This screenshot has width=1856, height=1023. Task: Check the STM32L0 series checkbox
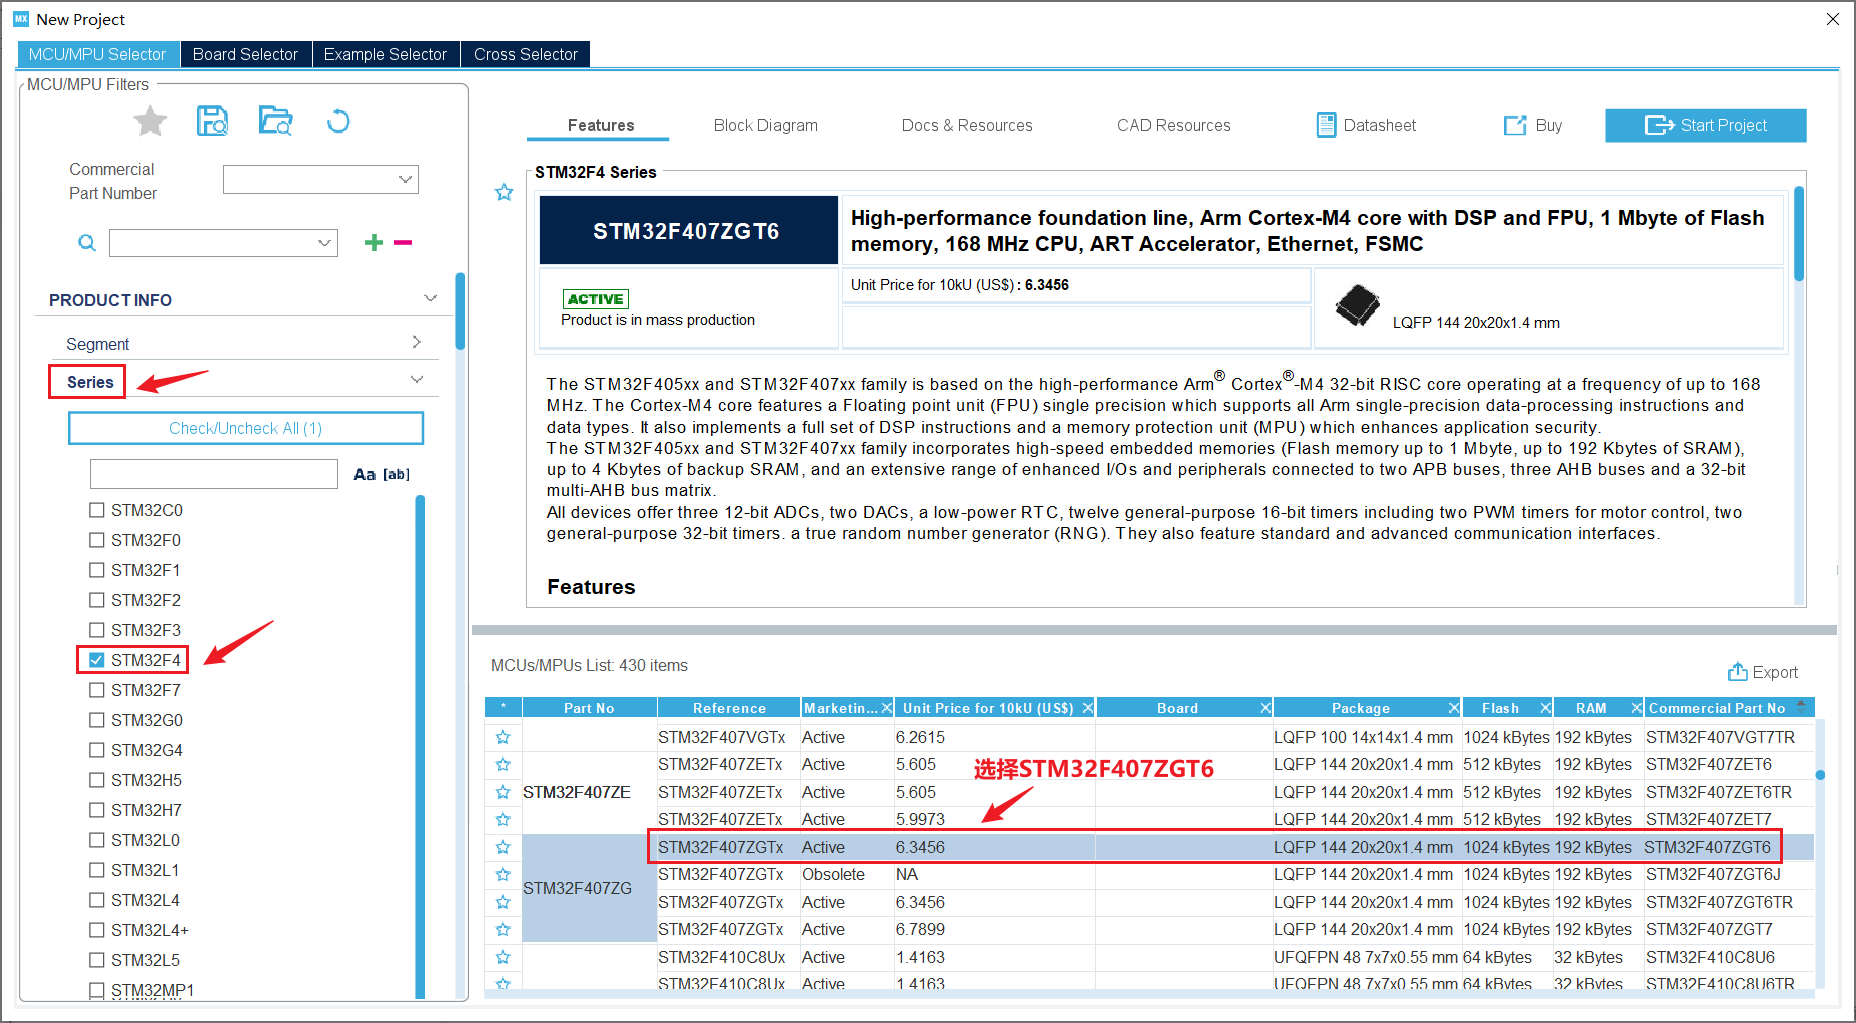[x=97, y=840]
